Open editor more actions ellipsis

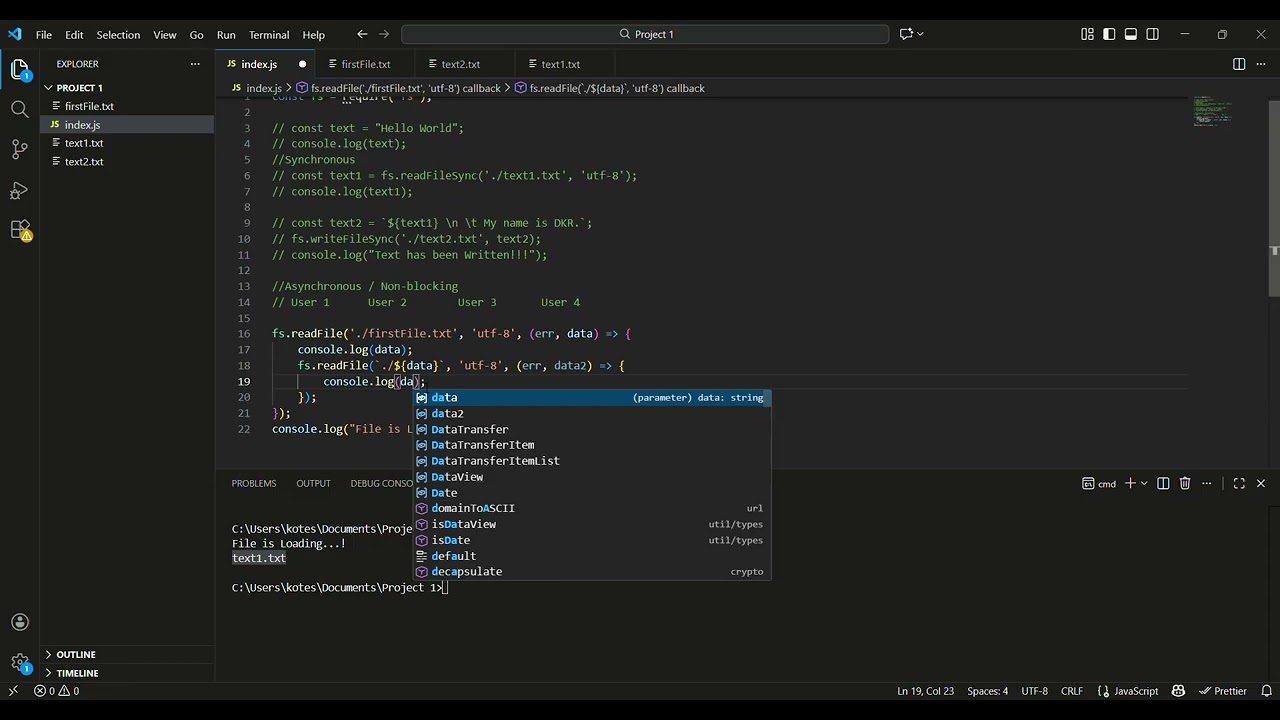[1261, 64]
